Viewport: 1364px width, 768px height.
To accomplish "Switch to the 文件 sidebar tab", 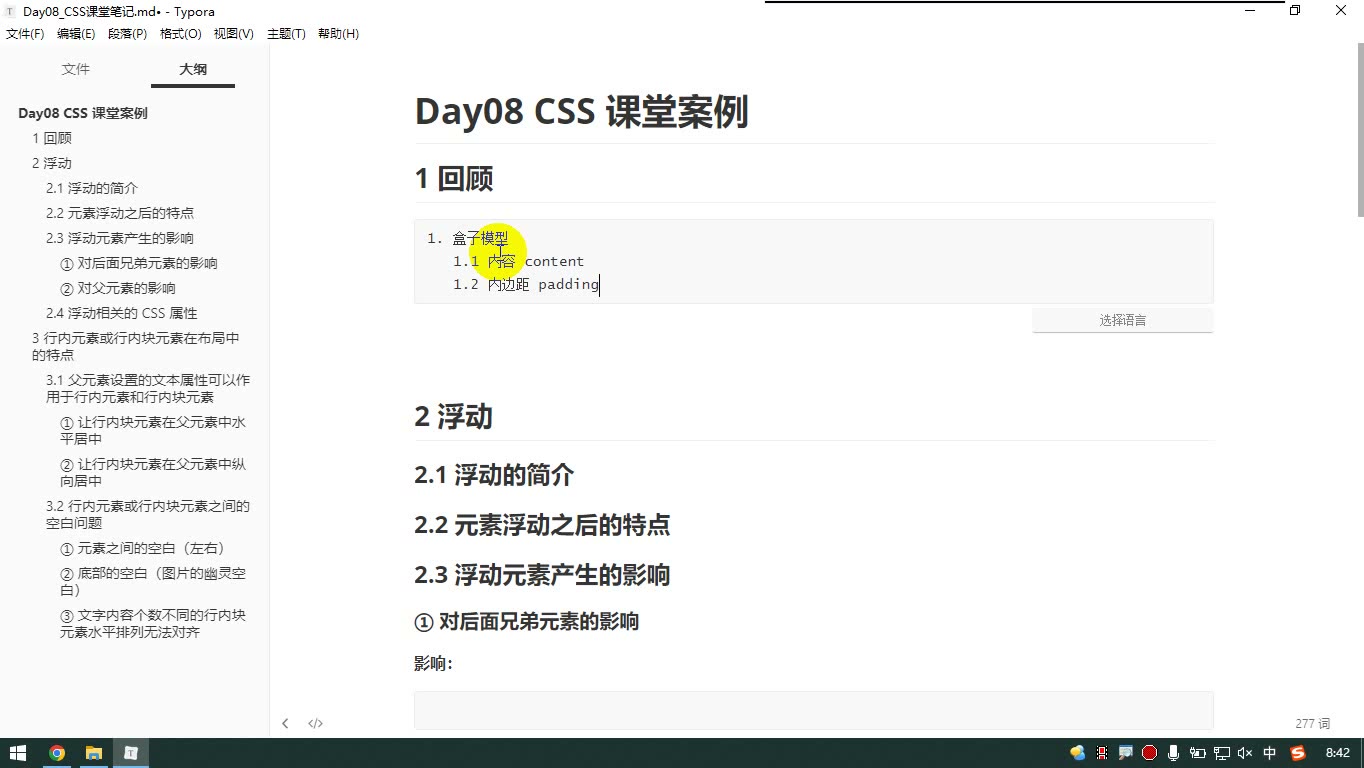I will click(x=76, y=69).
